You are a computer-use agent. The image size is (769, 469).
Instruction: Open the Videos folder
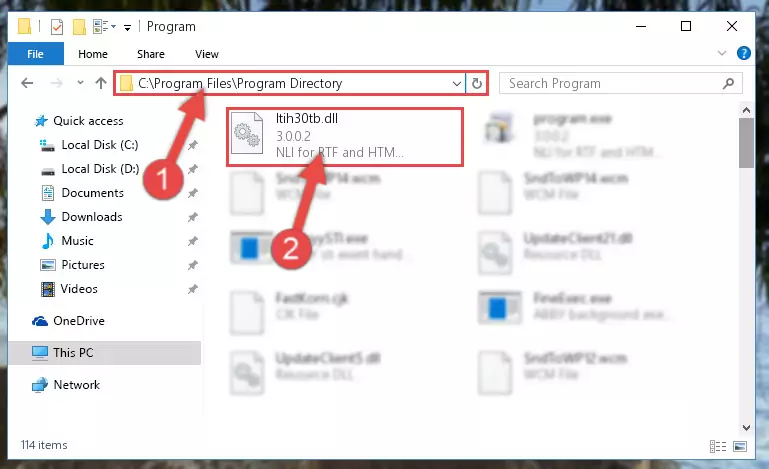pyautogui.click(x=79, y=289)
